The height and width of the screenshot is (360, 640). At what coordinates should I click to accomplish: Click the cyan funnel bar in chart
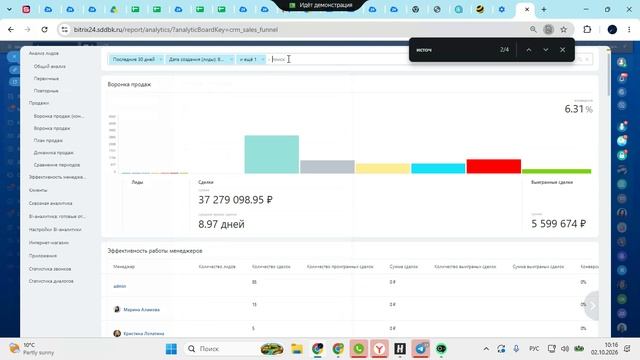pyautogui.click(x=438, y=169)
